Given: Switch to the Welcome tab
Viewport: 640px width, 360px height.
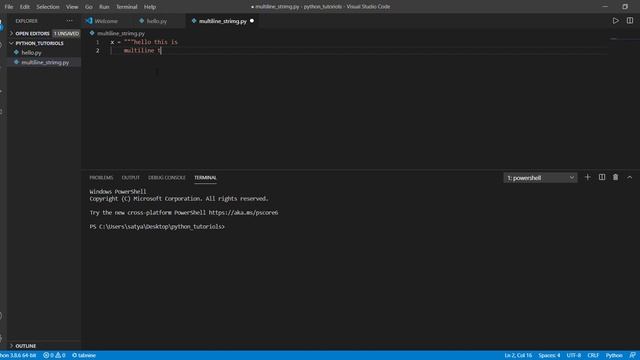Looking at the screenshot, I should pos(107,21).
